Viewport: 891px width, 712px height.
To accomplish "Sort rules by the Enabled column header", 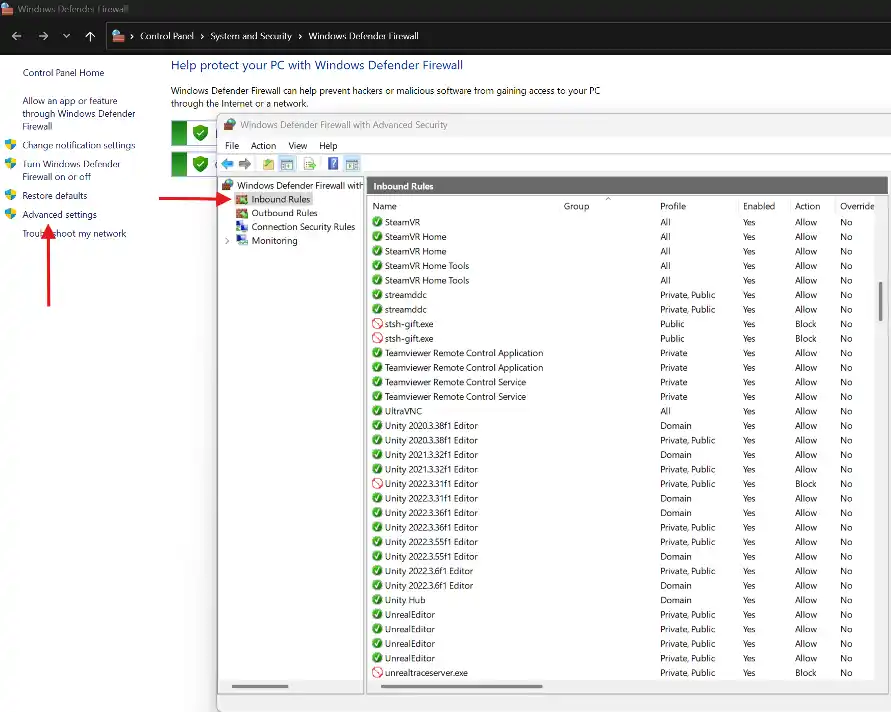I will pos(759,206).
